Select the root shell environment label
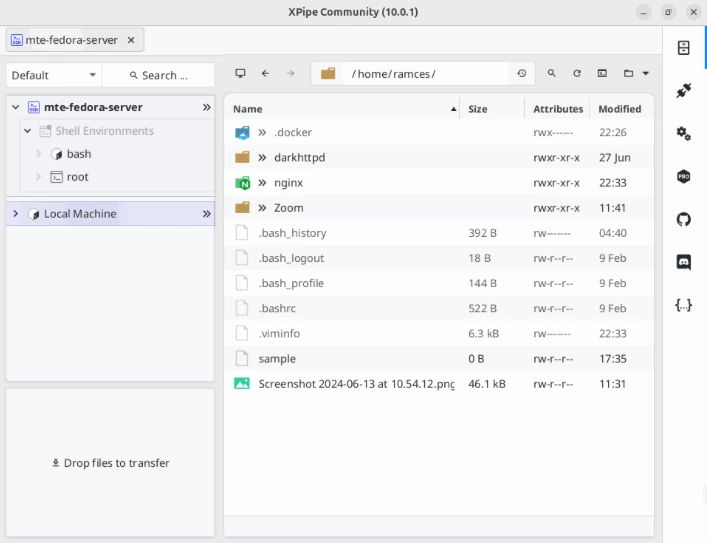 click(x=78, y=177)
